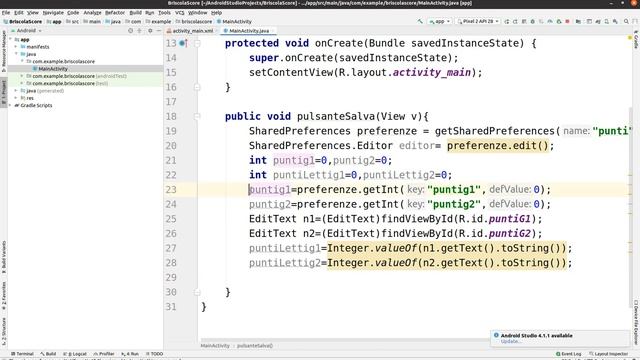The width and height of the screenshot is (640, 360).
Task: Open the Terminal tool window
Action: (x=22, y=354)
